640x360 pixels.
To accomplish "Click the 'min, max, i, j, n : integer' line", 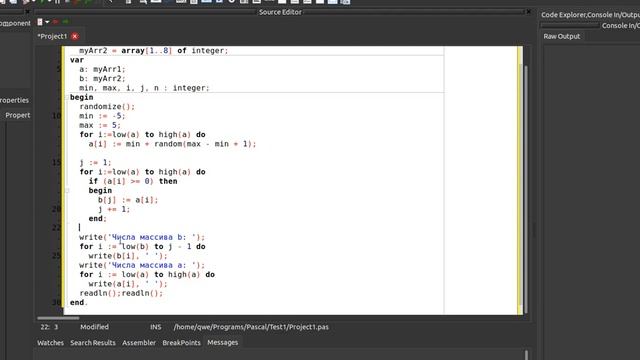I will [144, 88].
